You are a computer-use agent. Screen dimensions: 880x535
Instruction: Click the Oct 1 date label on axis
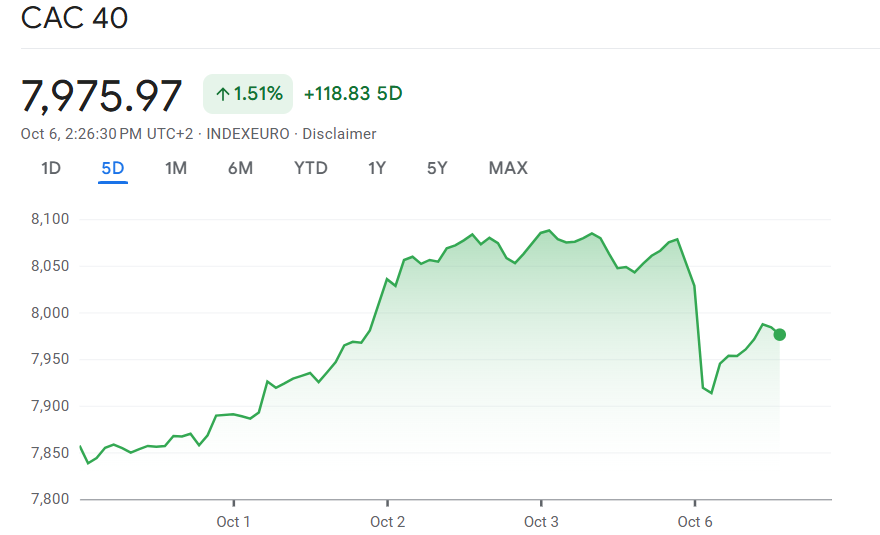click(233, 521)
